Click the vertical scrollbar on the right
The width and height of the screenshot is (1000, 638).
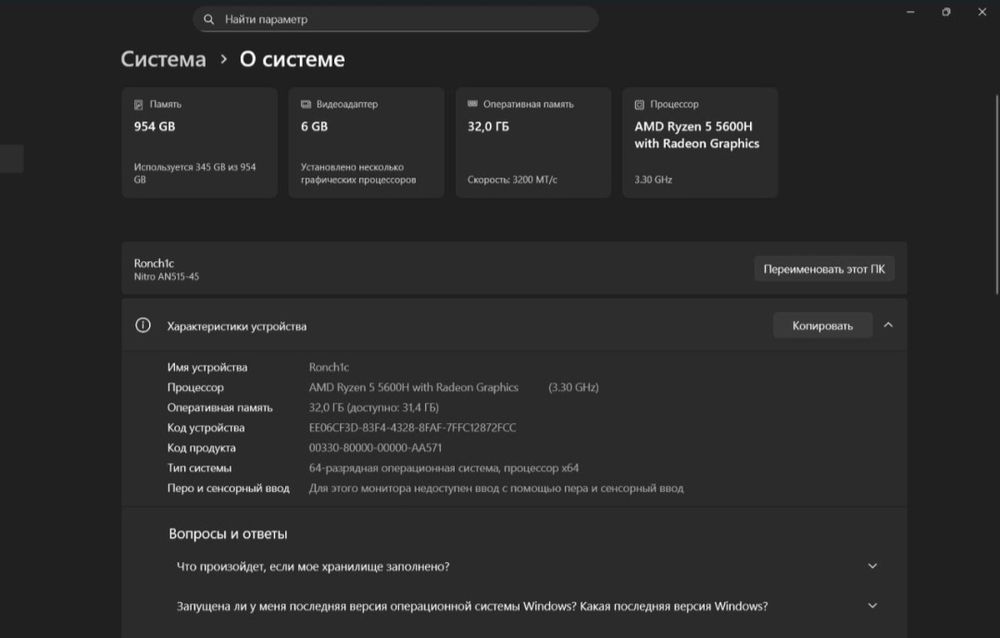997,195
